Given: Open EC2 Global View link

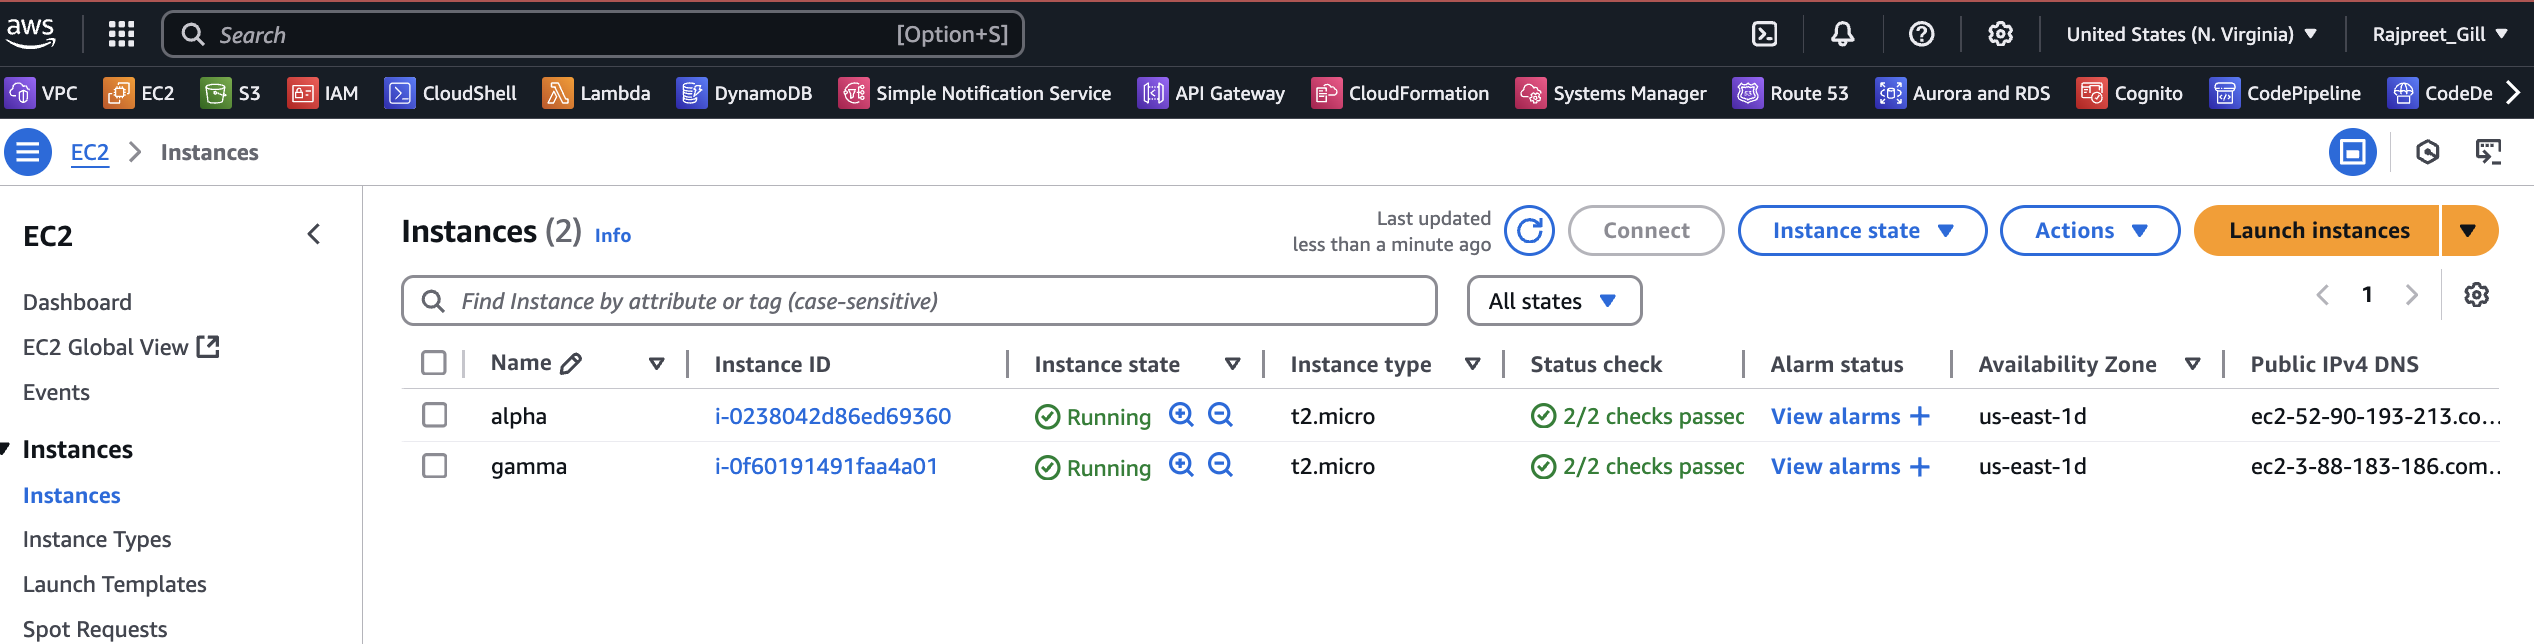Looking at the screenshot, I should (121, 347).
